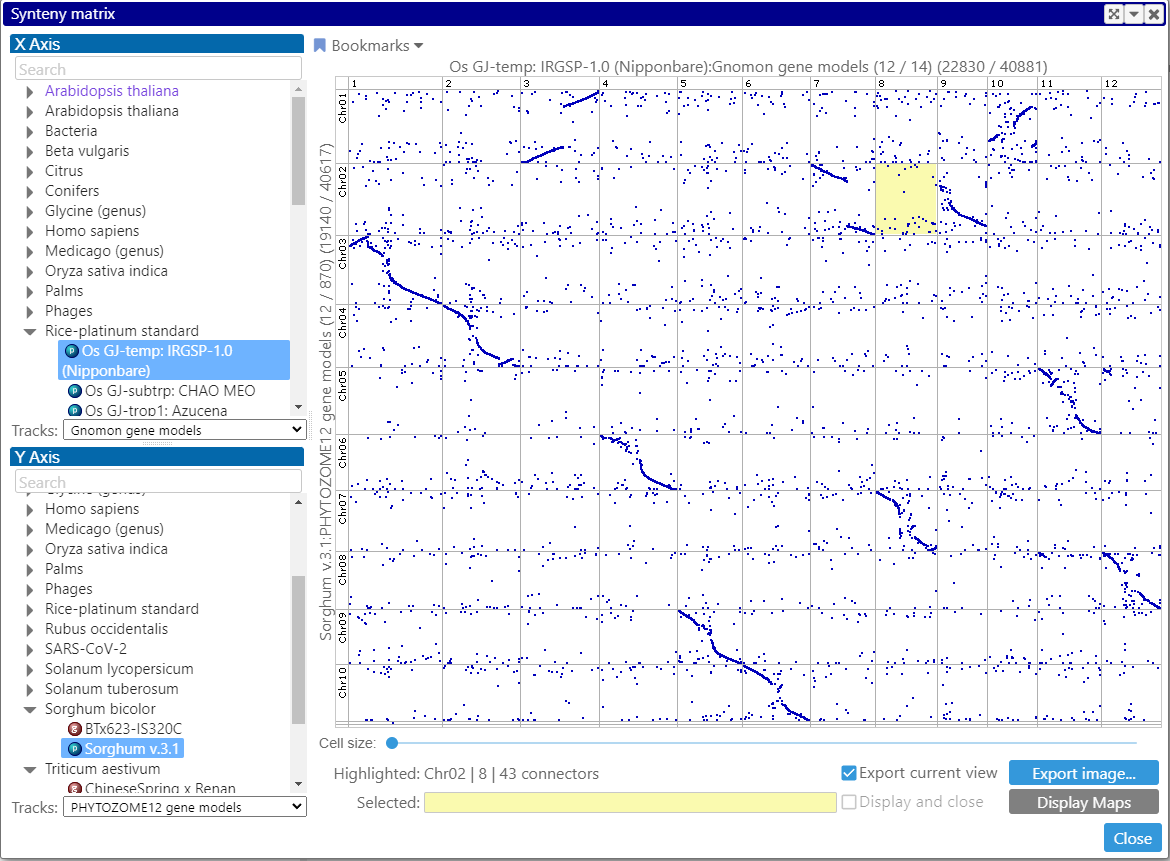Click the Os GJ-subtrp CHAO MEO icon
The width and height of the screenshot is (1170, 861).
click(x=75, y=391)
